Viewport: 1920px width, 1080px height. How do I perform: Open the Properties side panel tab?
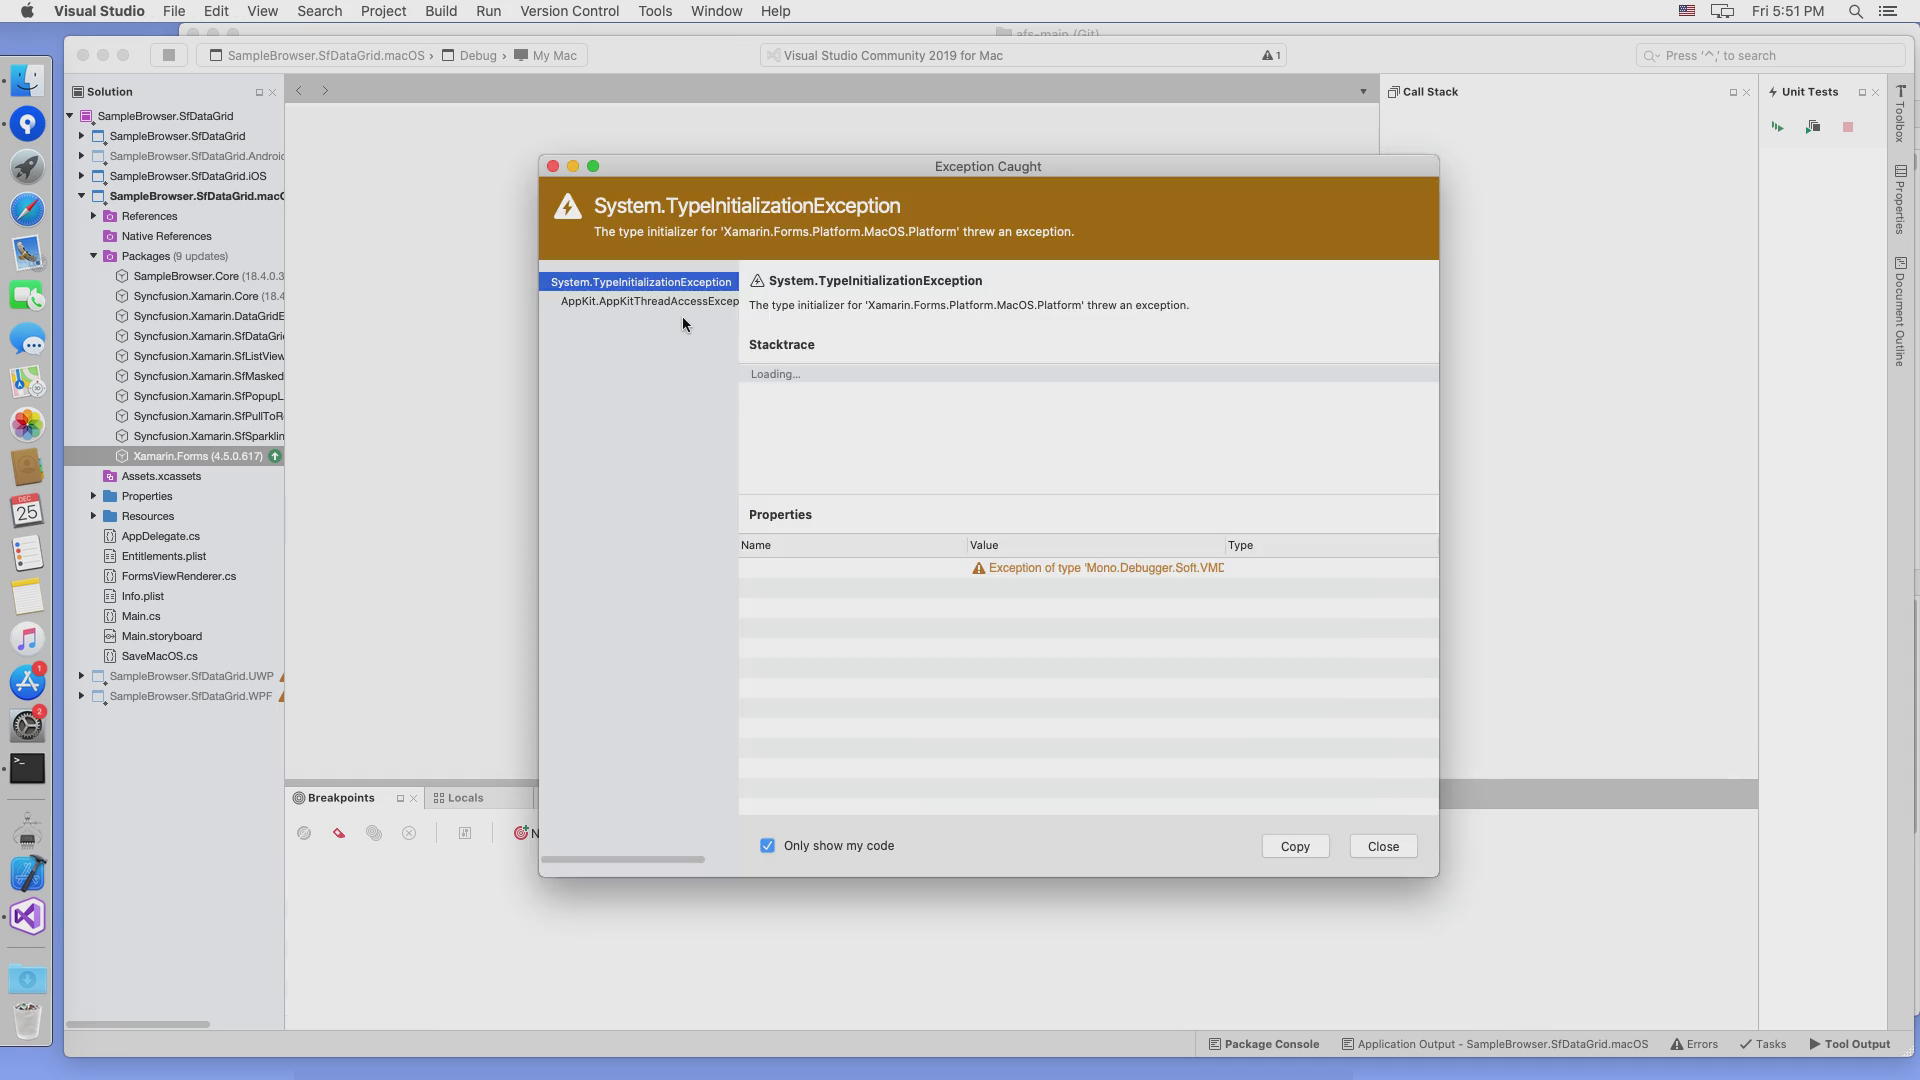pyautogui.click(x=1900, y=200)
